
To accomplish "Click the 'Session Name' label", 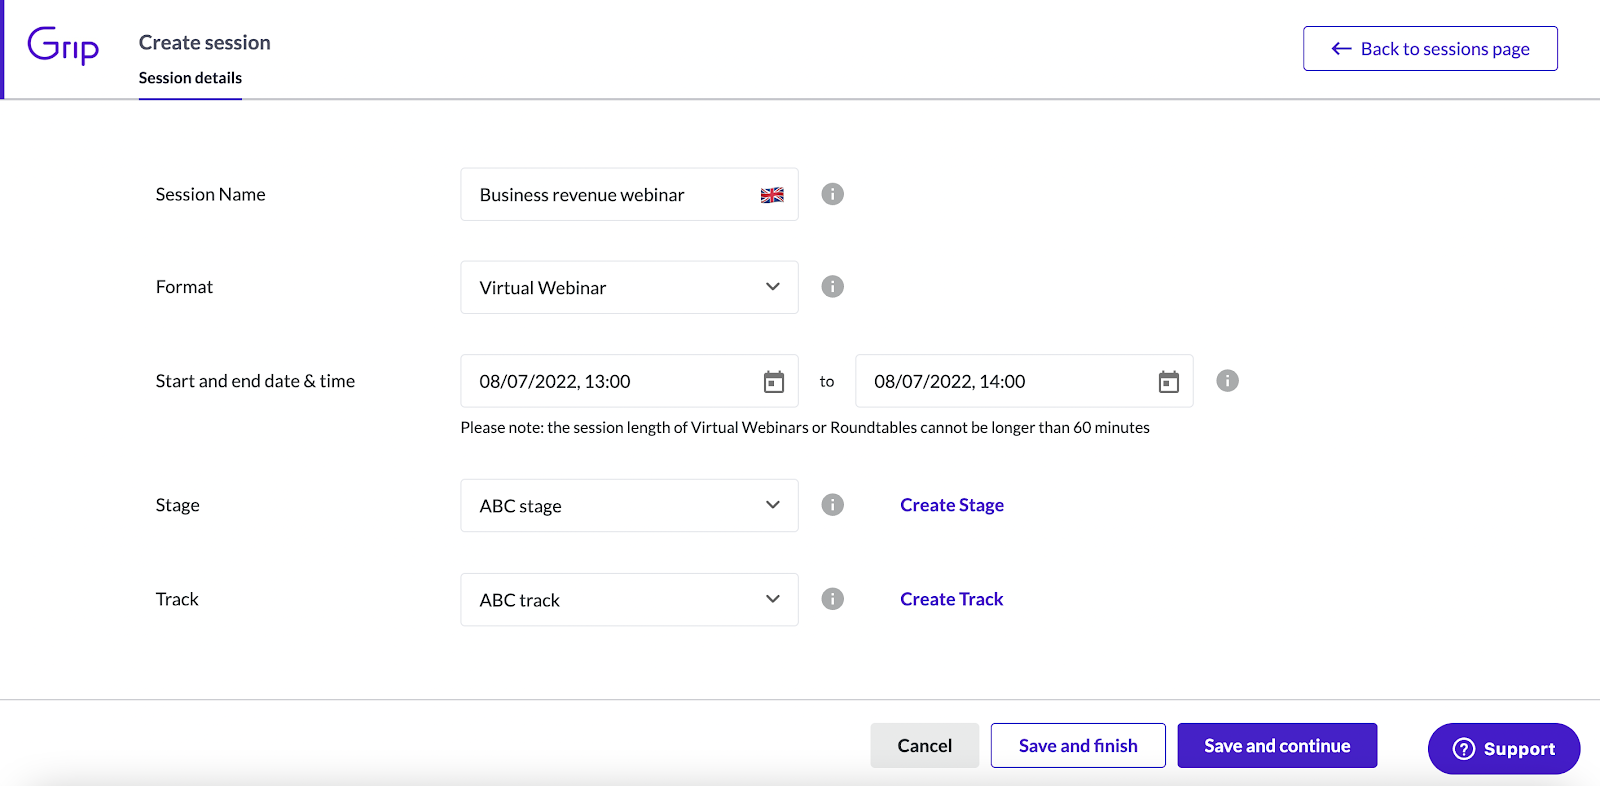I will click(211, 195).
